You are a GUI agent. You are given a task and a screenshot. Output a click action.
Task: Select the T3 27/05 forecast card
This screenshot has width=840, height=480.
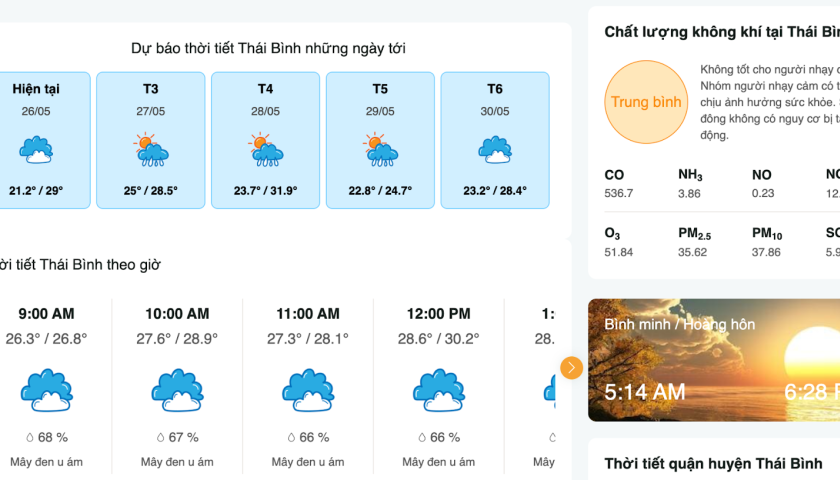click(x=151, y=140)
